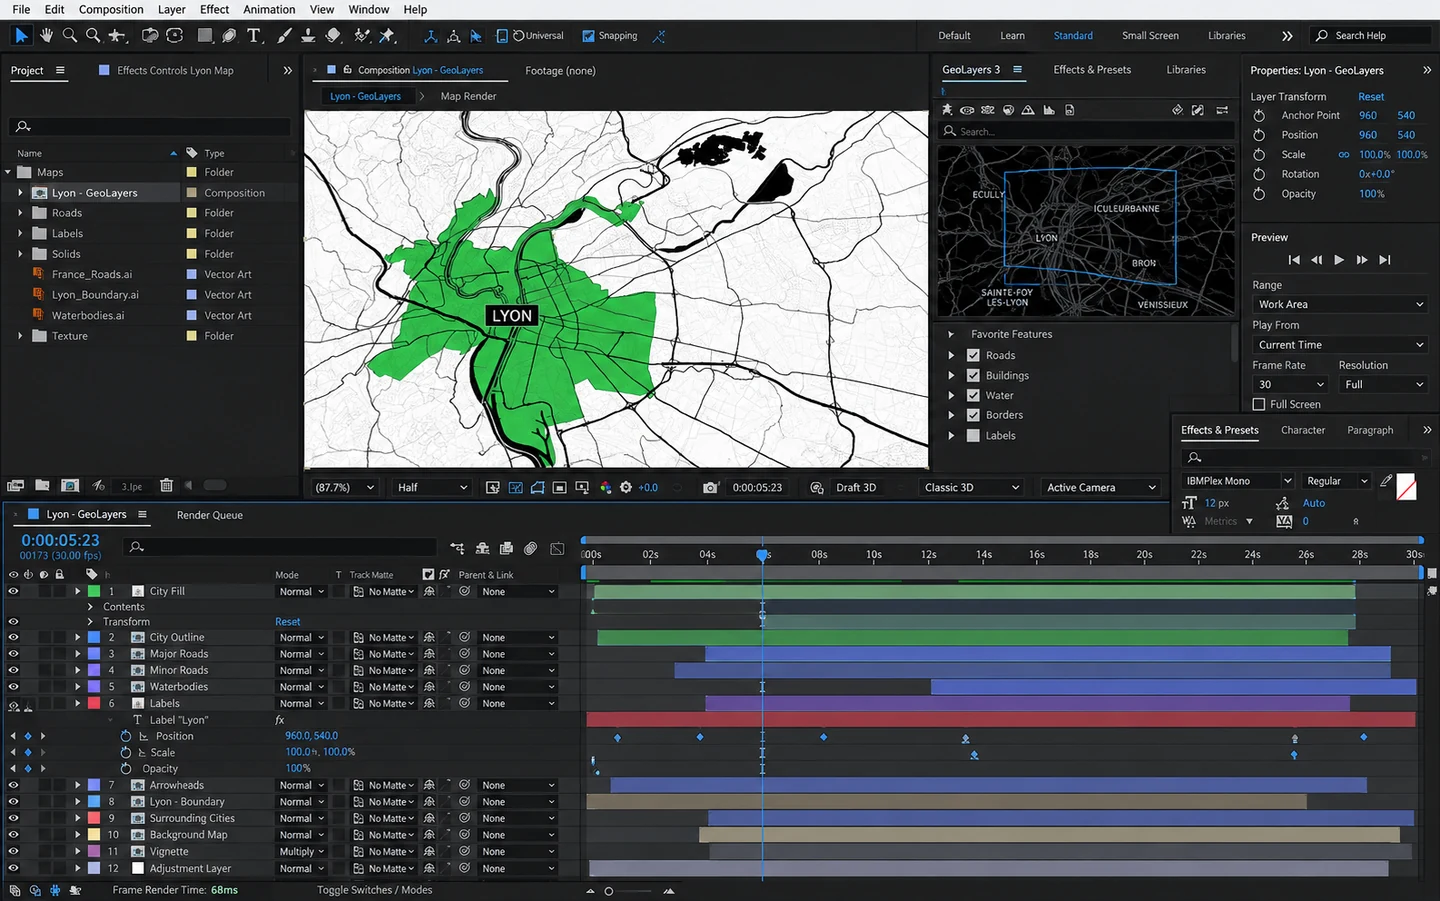The width and height of the screenshot is (1440, 901).
Task: Toggle the Buildings checkbox in GeoLayers
Action: [x=973, y=375]
